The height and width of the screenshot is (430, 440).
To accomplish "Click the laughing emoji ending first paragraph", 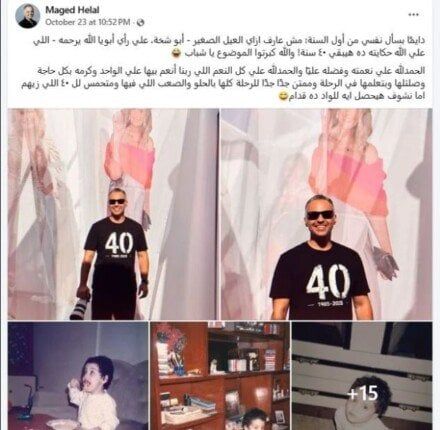I will [180, 54].
